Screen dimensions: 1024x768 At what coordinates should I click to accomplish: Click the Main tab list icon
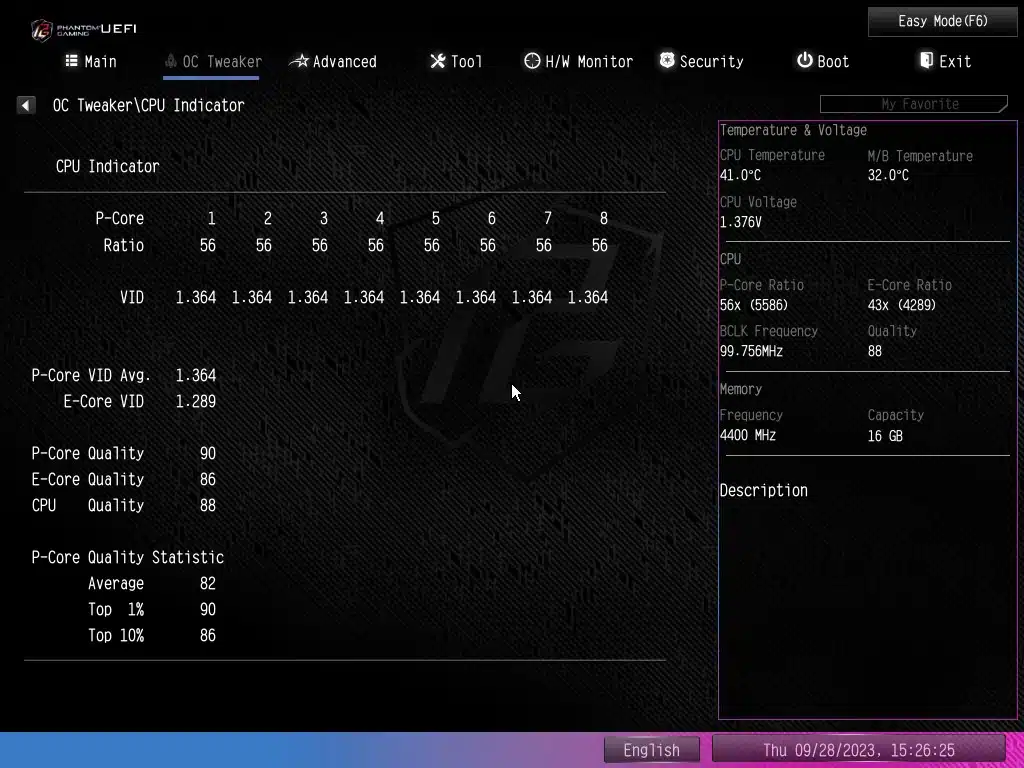[x=71, y=61]
